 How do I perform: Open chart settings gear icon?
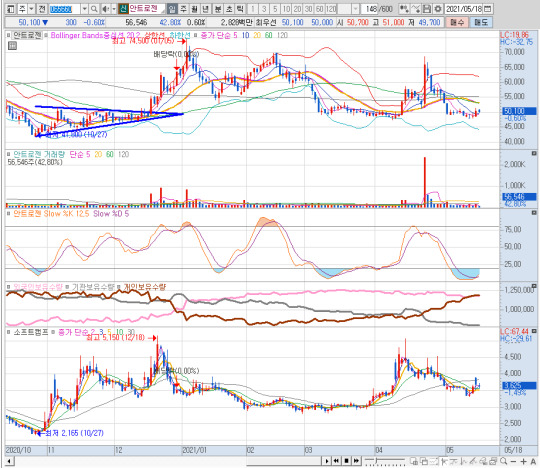(x=438, y=9)
